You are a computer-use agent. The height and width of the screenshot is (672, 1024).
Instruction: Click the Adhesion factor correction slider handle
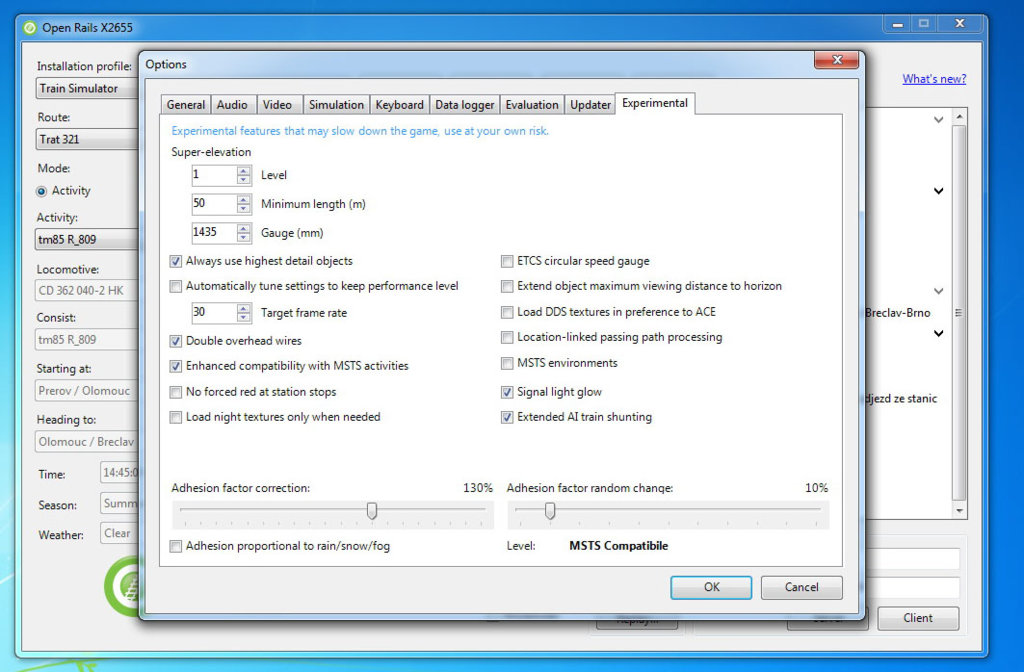(x=372, y=511)
